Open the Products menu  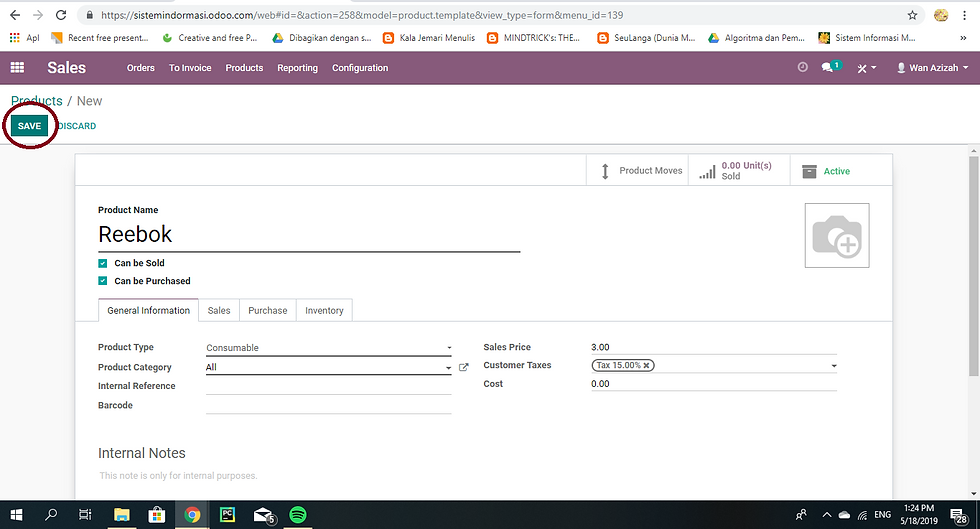click(x=244, y=68)
